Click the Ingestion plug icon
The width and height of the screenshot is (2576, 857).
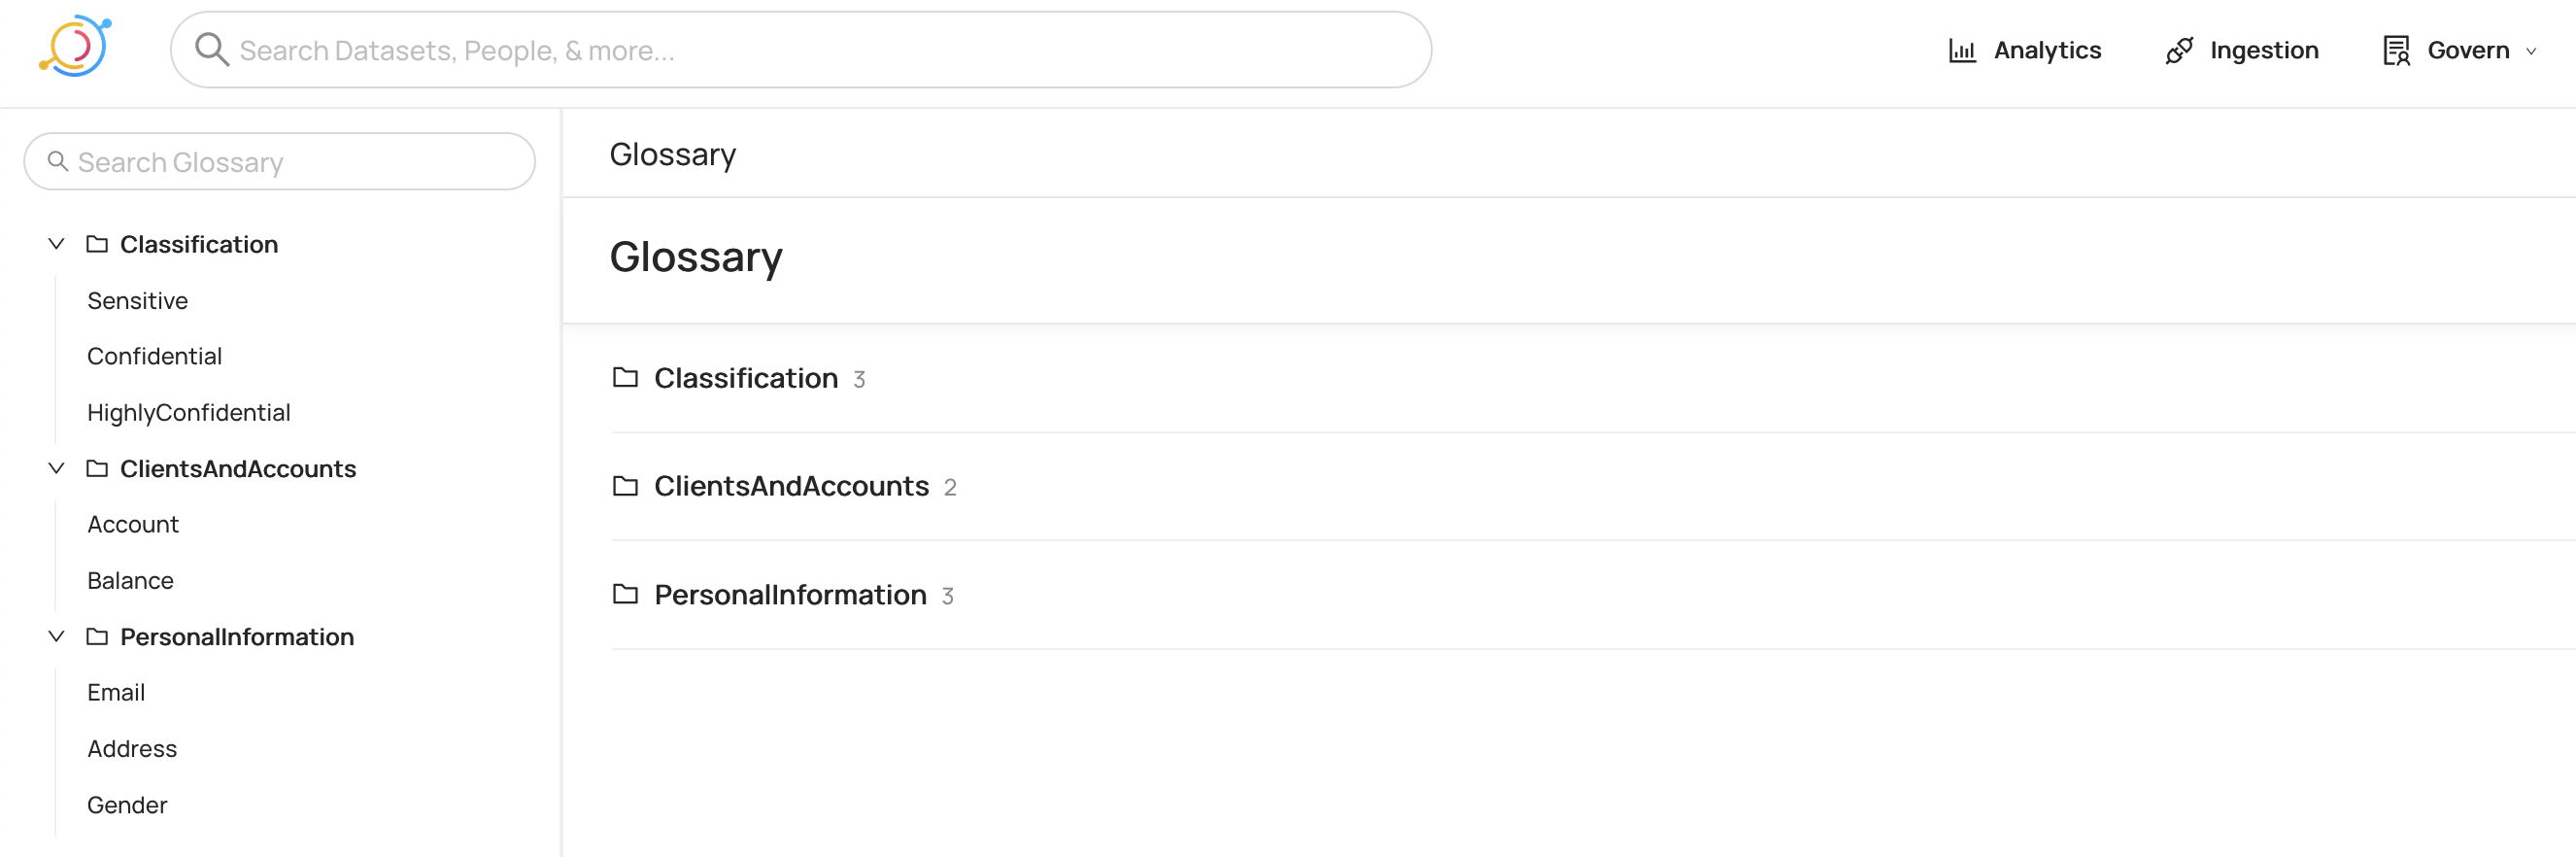2178,51
